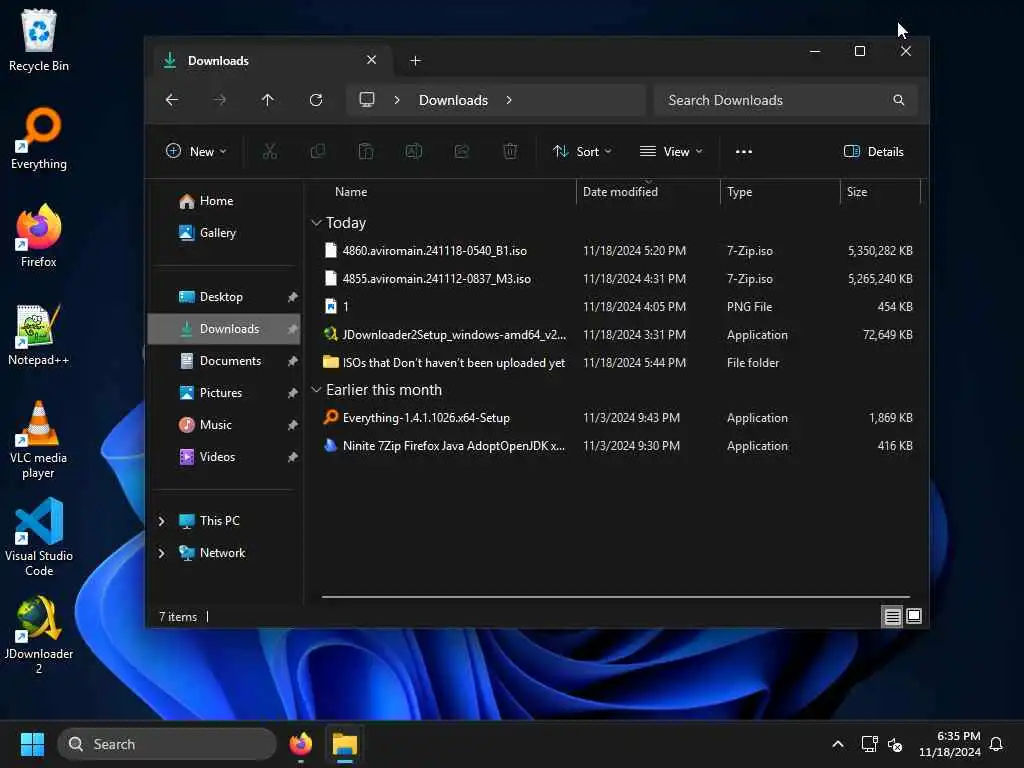Open the notifications bell
This screenshot has width=1024, height=768.
click(x=996, y=744)
